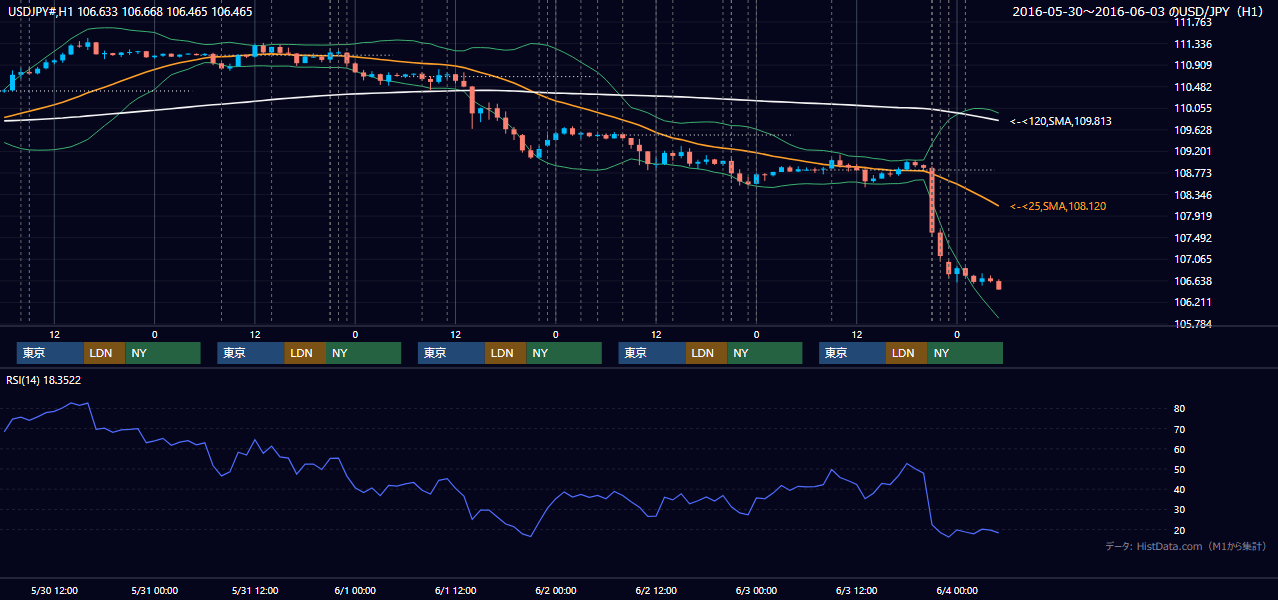Click price axis label 111.336
The width and height of the screenshot is (1278, 600).
click(1193, 44)
